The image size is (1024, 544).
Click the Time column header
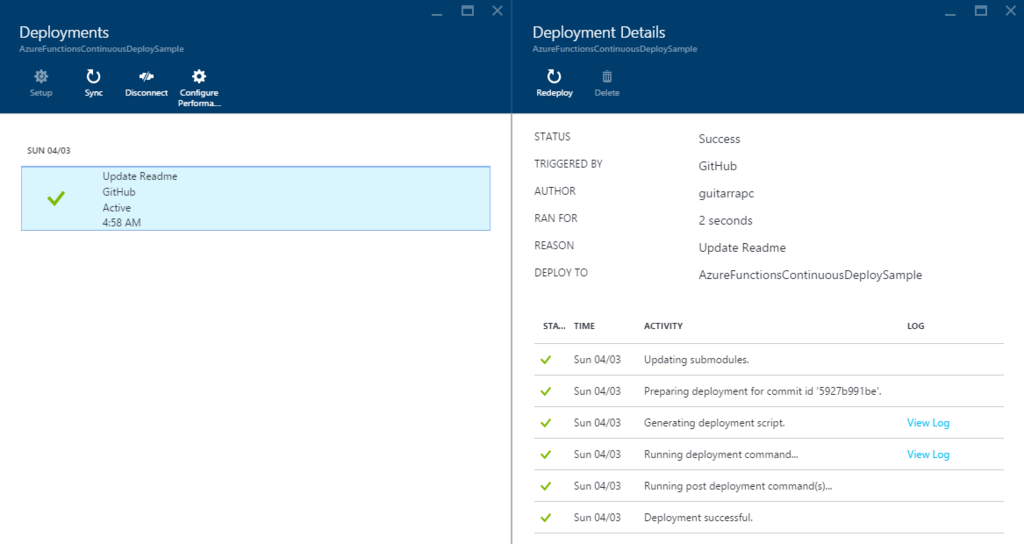(x=584, y=327)
